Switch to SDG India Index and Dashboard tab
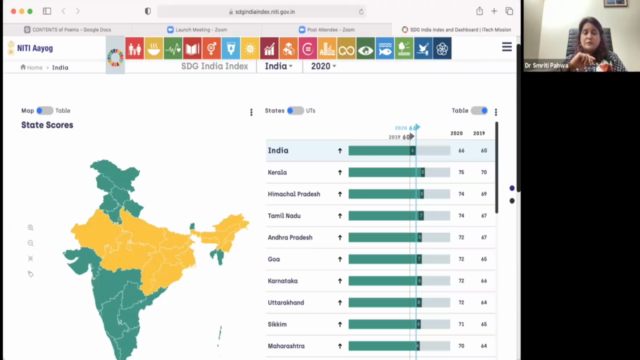The height and width of the screenshot is (360, 640). [x=456, y=30]
